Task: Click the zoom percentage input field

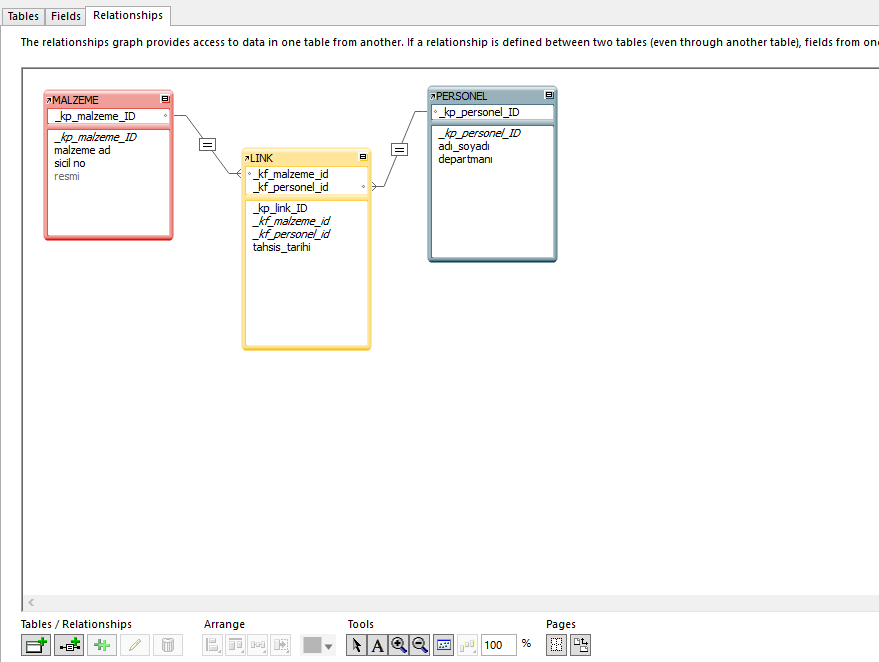Action: coord(498,645)
